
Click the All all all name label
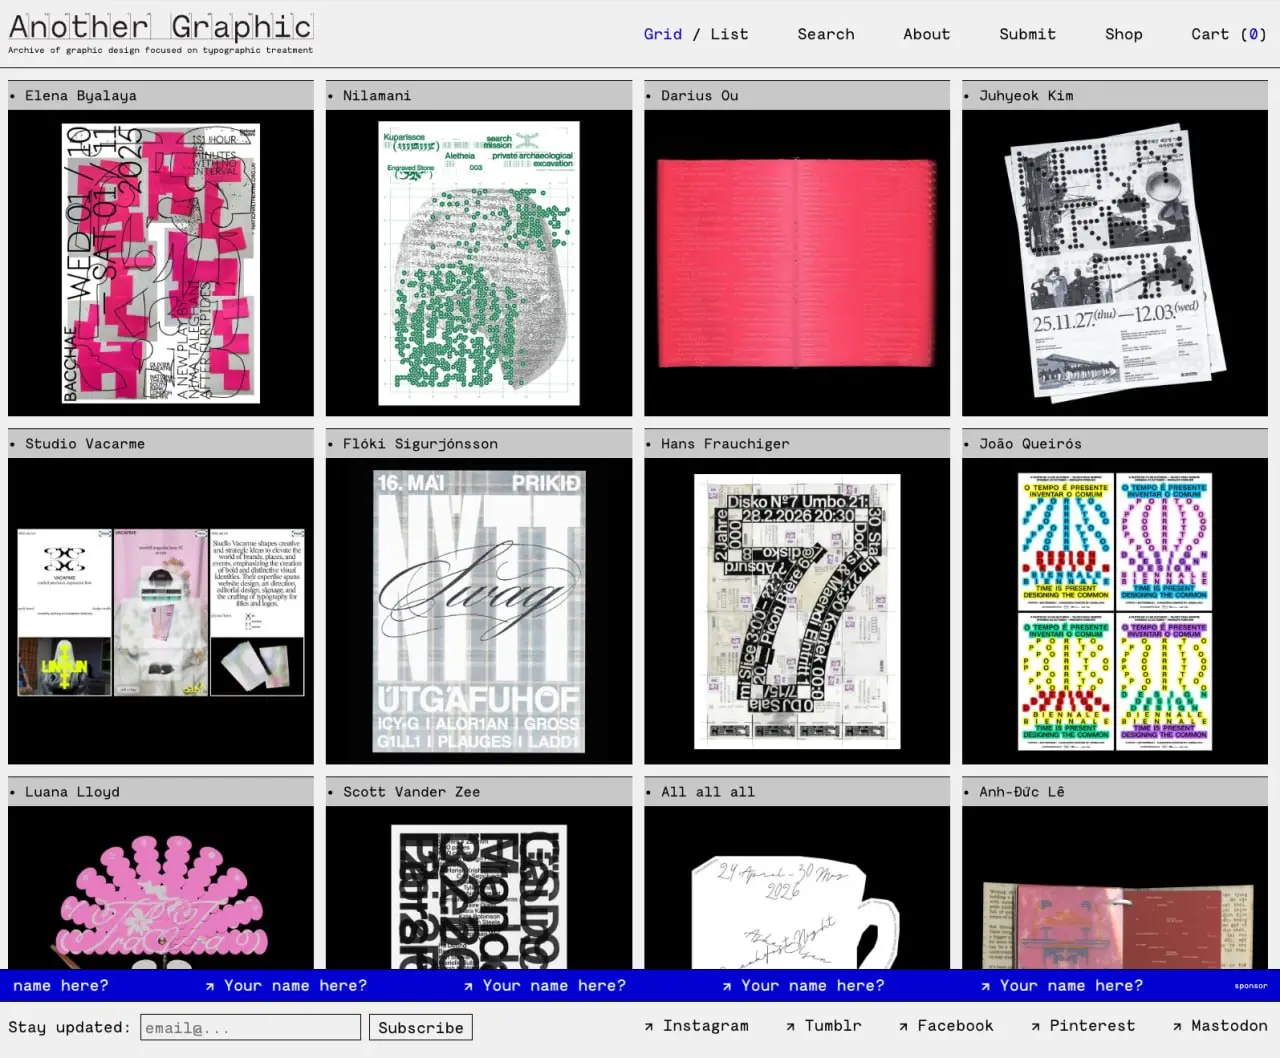click(708, 792)
